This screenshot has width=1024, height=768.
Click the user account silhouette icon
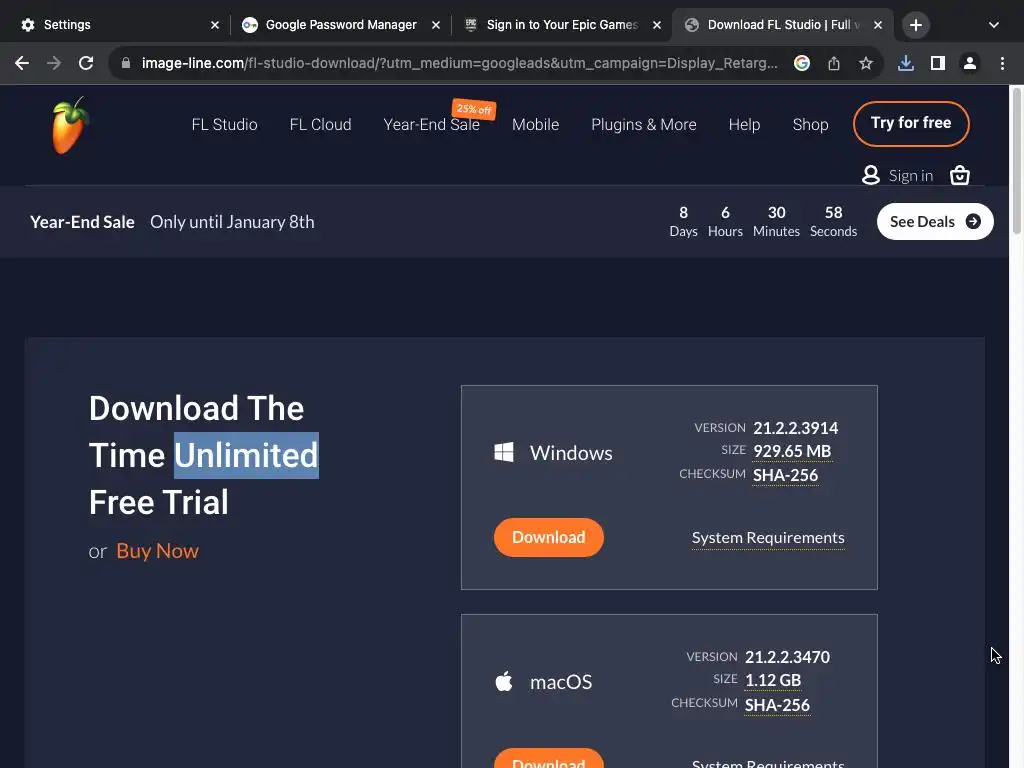(871, 175)
